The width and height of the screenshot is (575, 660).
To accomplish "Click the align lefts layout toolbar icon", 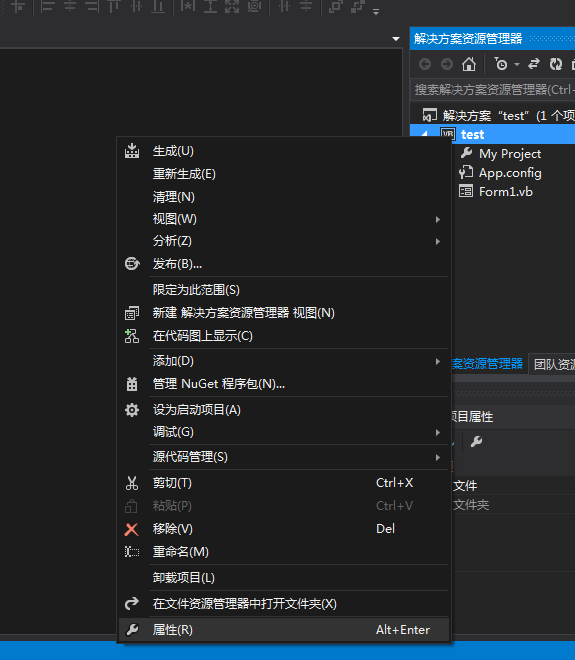I will pyautogui.click(x=48, y=6).
